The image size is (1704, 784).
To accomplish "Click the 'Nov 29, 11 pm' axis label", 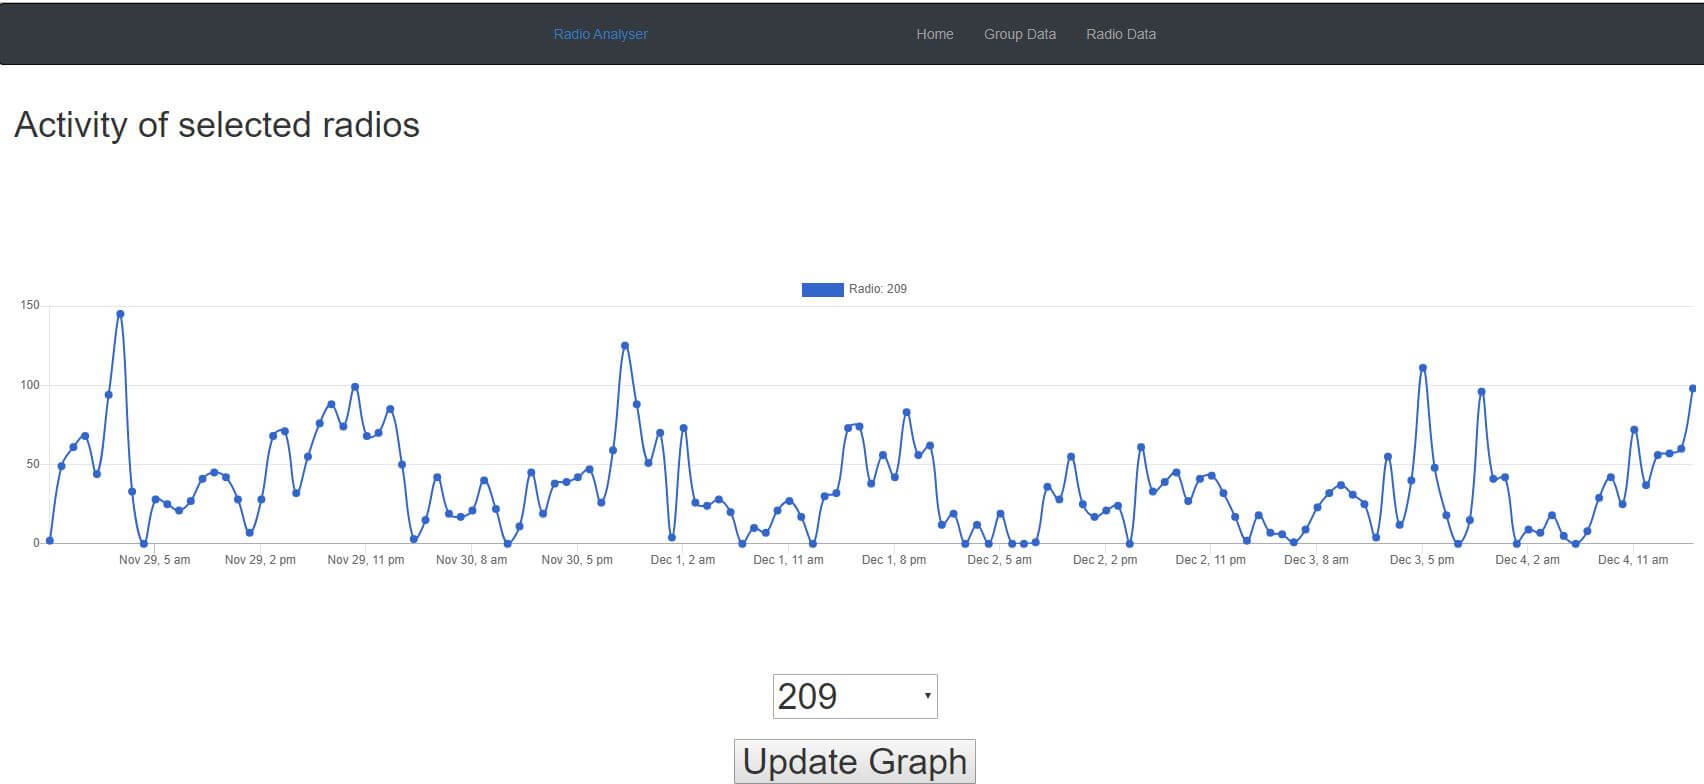I will [x=366, y=560].
